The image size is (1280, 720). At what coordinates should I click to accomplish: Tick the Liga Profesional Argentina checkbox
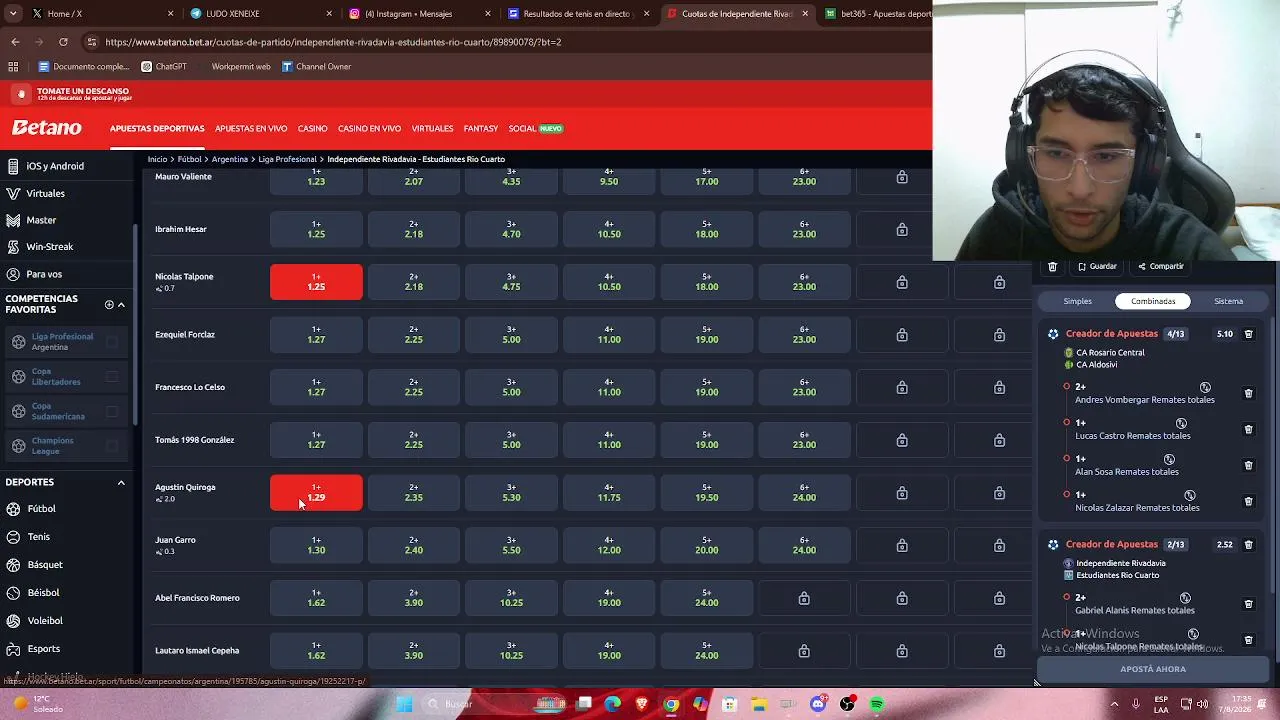point(112,342)
